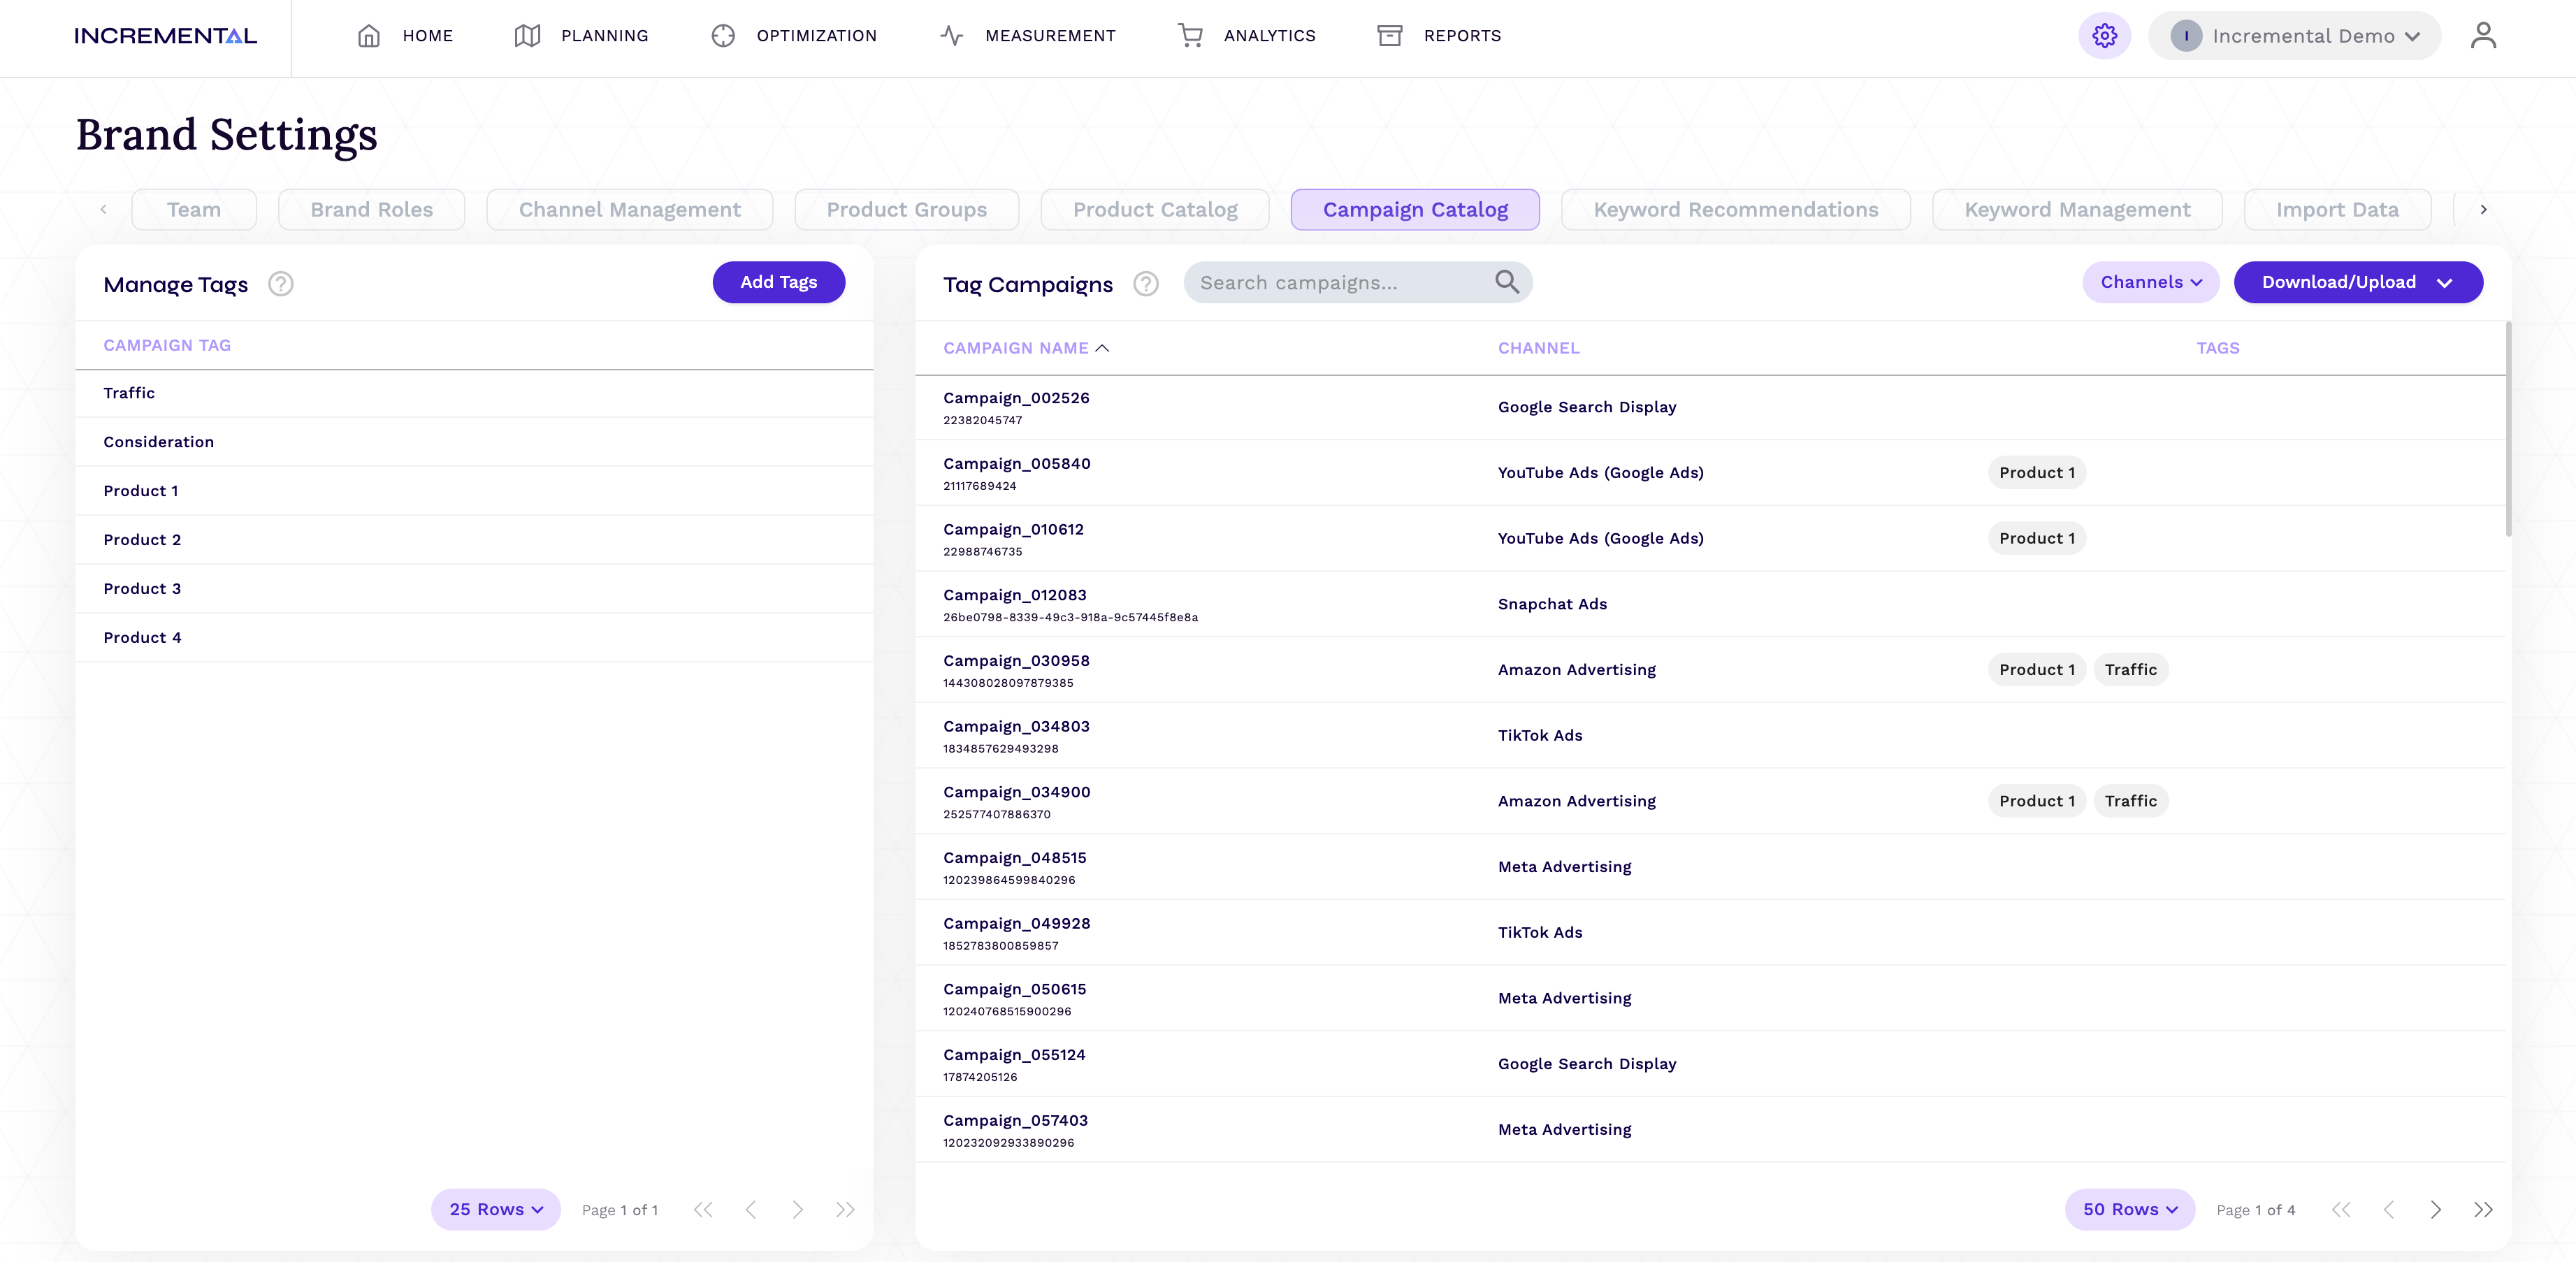Go to previous page of Tag Campaigns

[x=2389, y=1210]
